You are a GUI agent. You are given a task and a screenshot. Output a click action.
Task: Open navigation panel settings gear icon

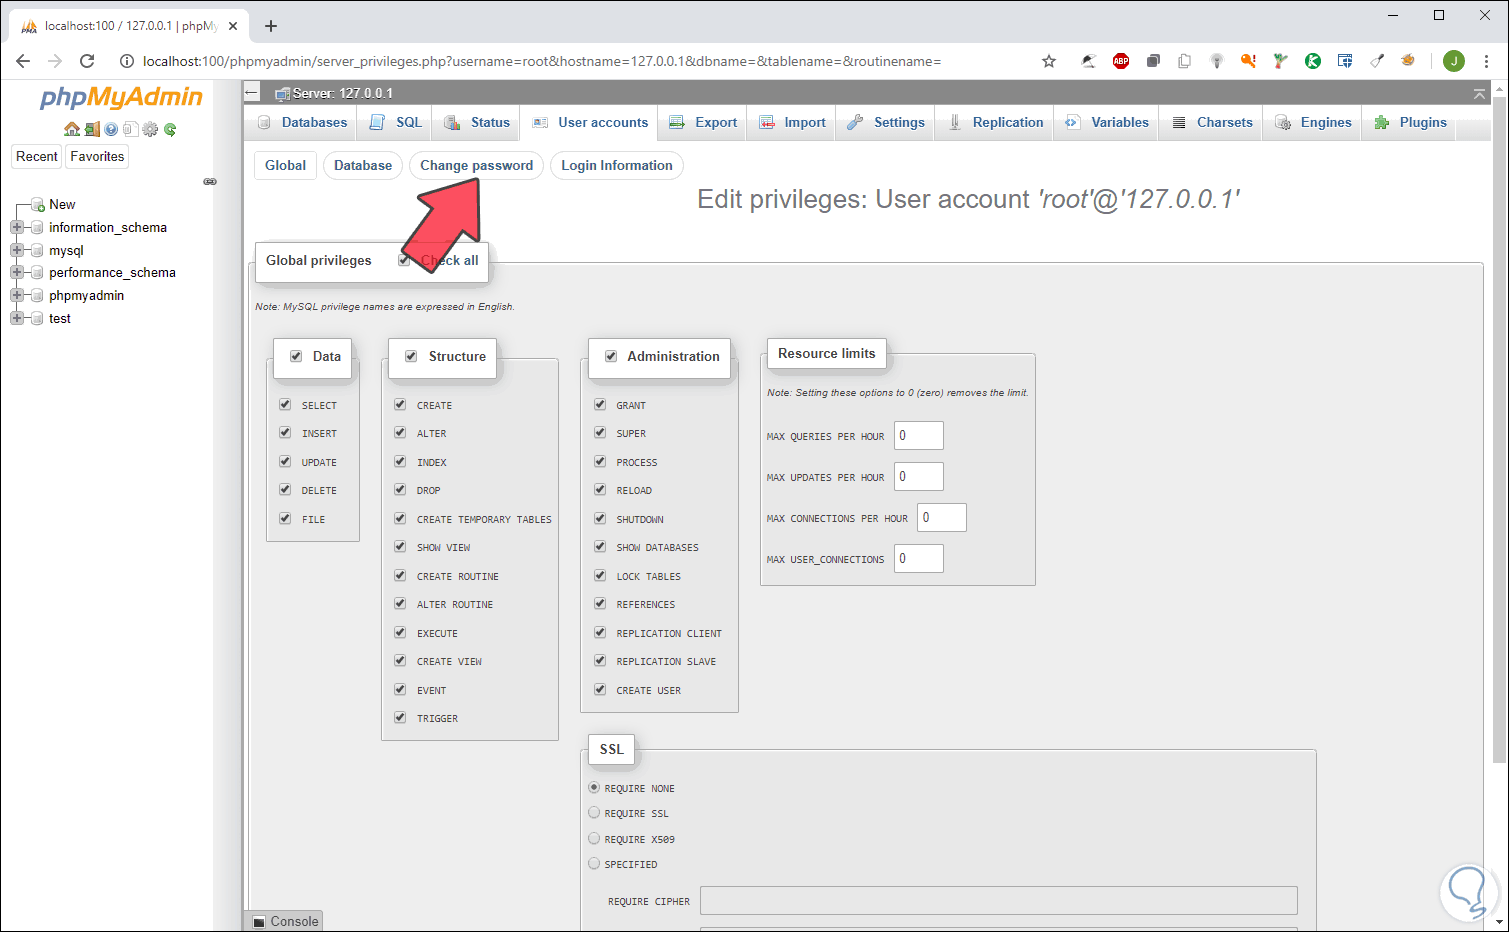tap(150, 129)
